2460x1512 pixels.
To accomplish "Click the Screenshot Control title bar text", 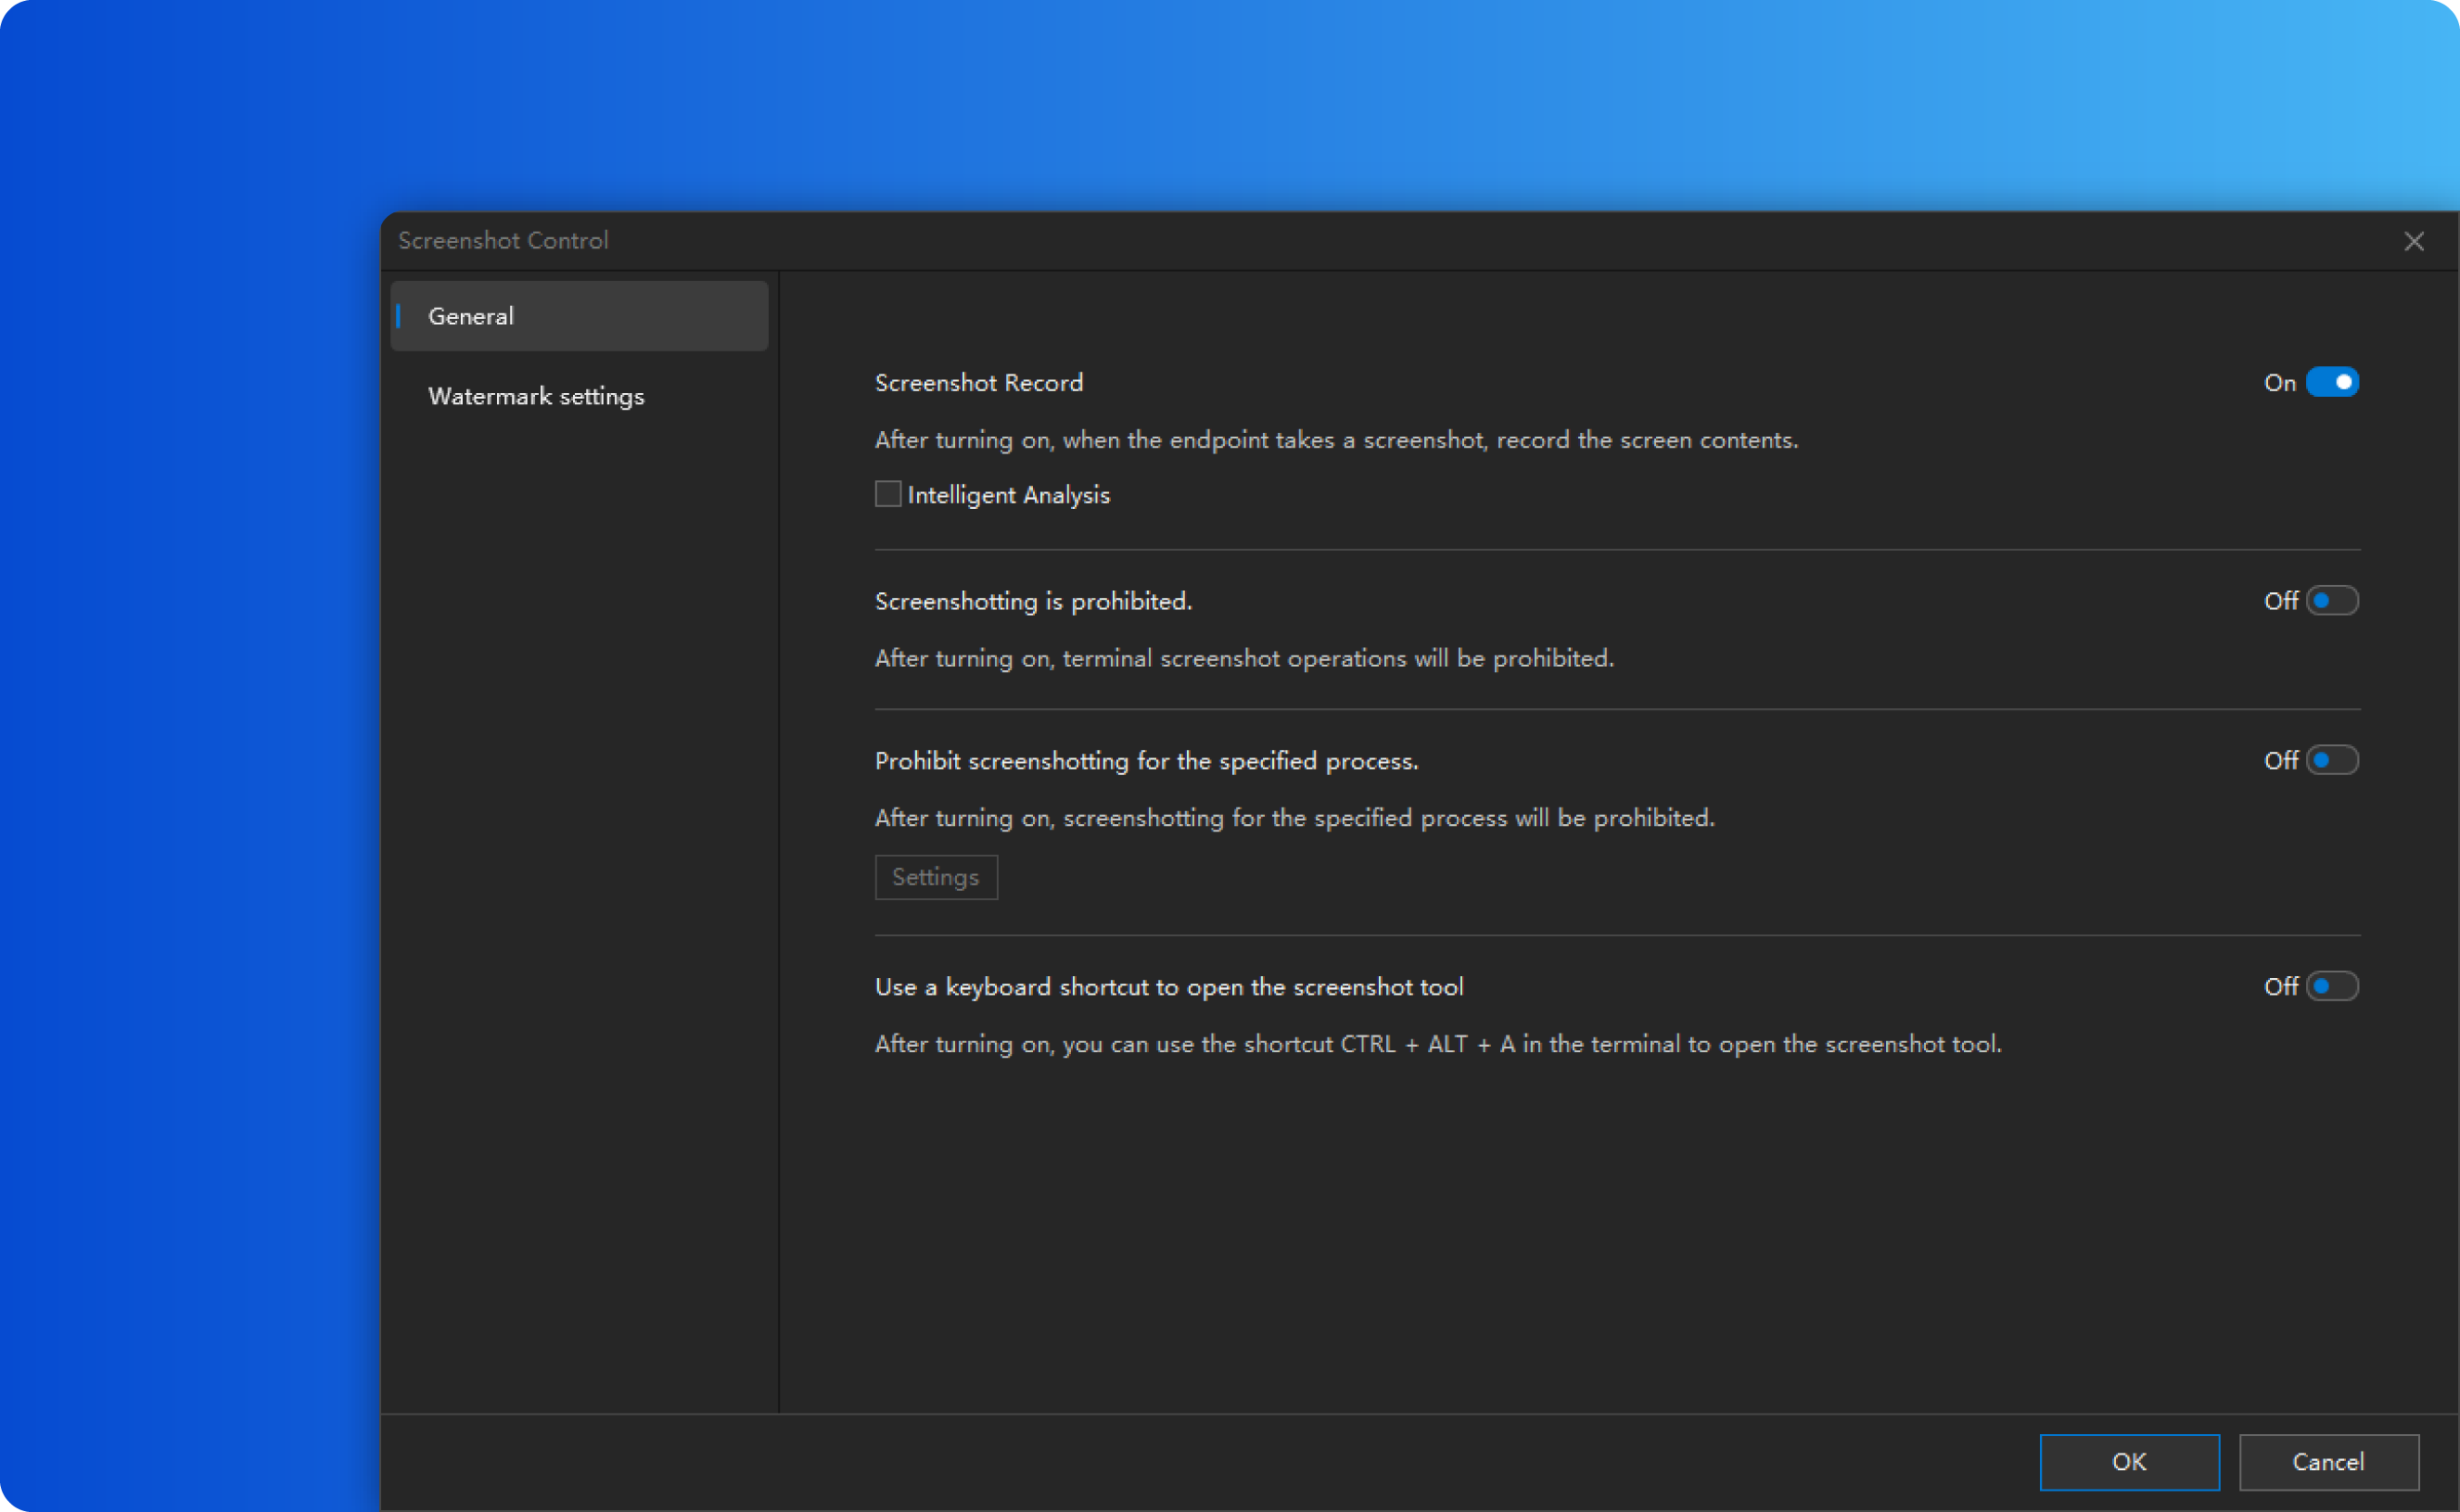I will tap(503, 241).
